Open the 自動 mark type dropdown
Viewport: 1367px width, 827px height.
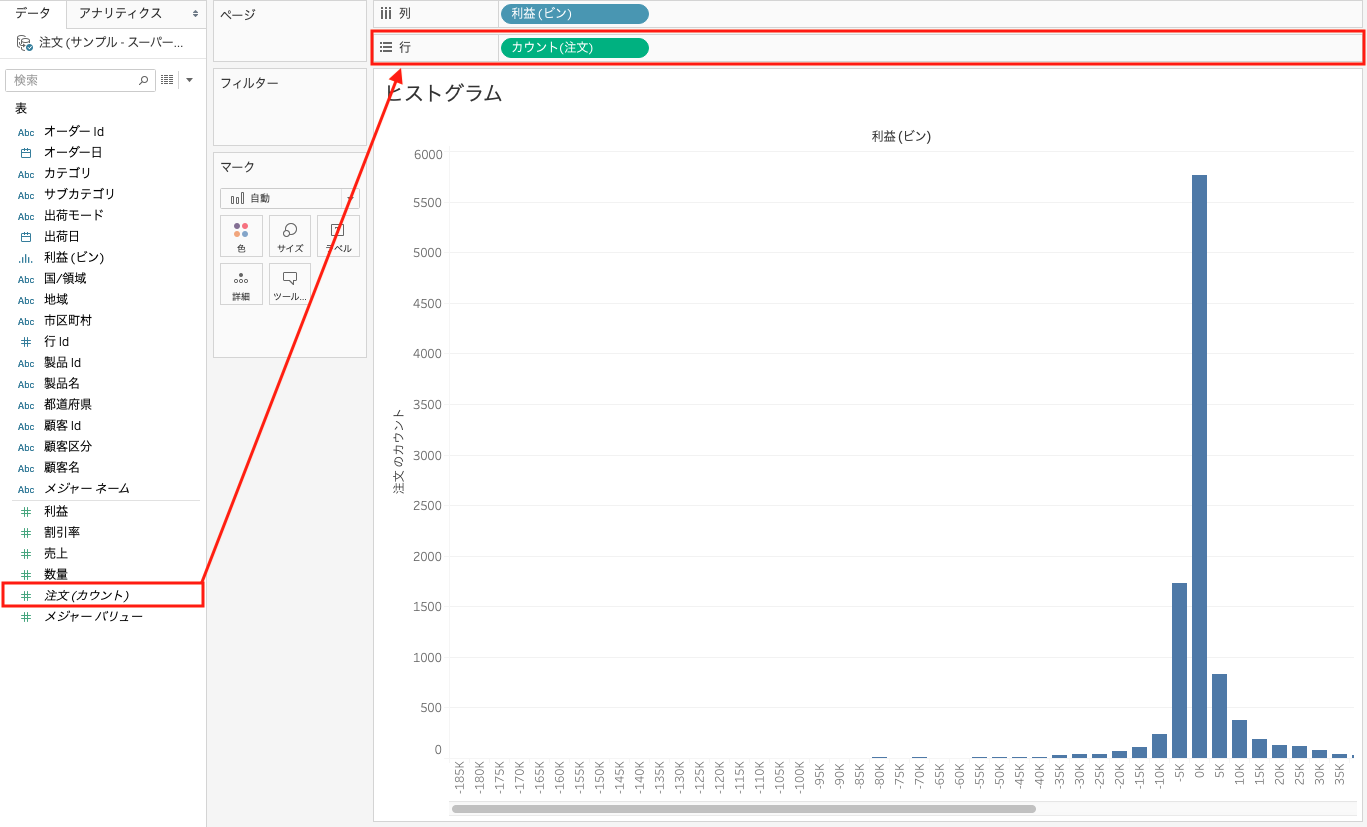click(350, 198)
